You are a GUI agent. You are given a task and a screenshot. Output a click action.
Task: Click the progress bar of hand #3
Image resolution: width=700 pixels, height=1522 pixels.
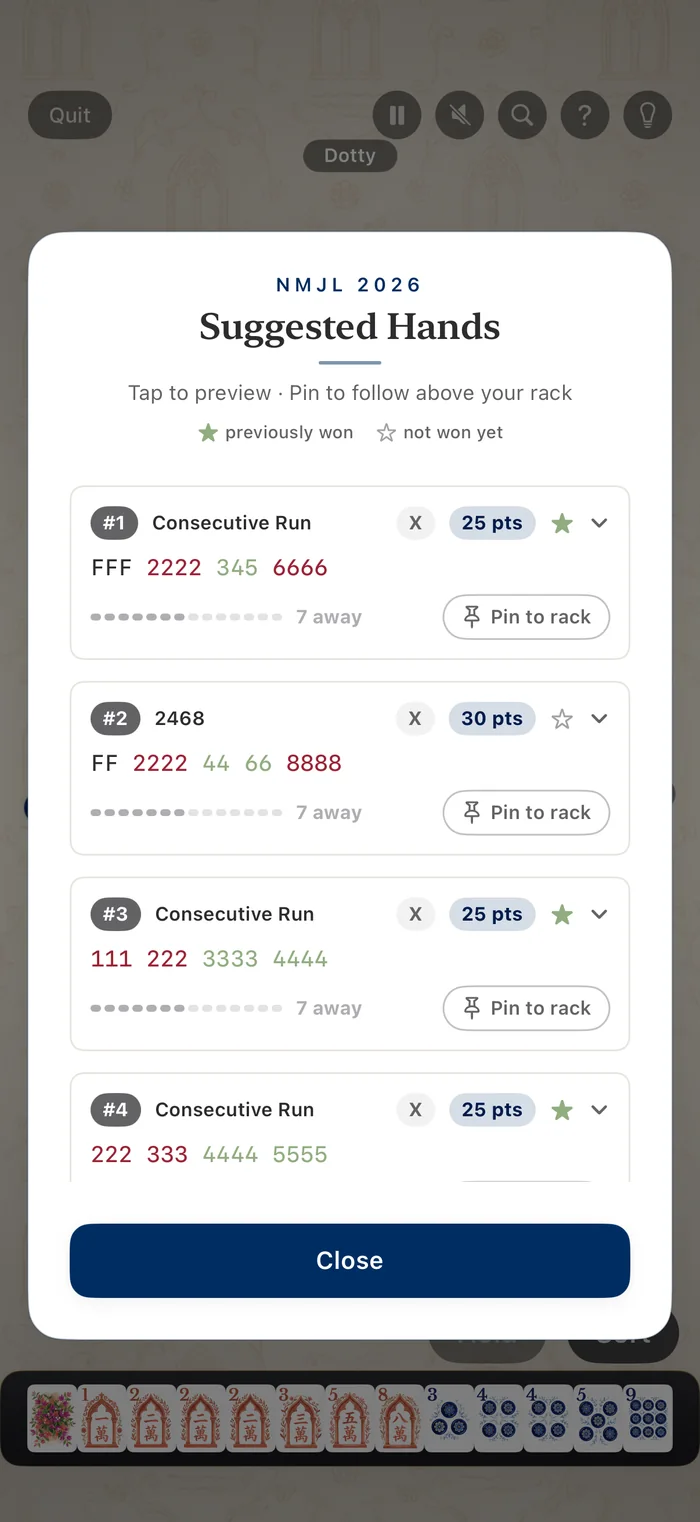coord(186,1008)
